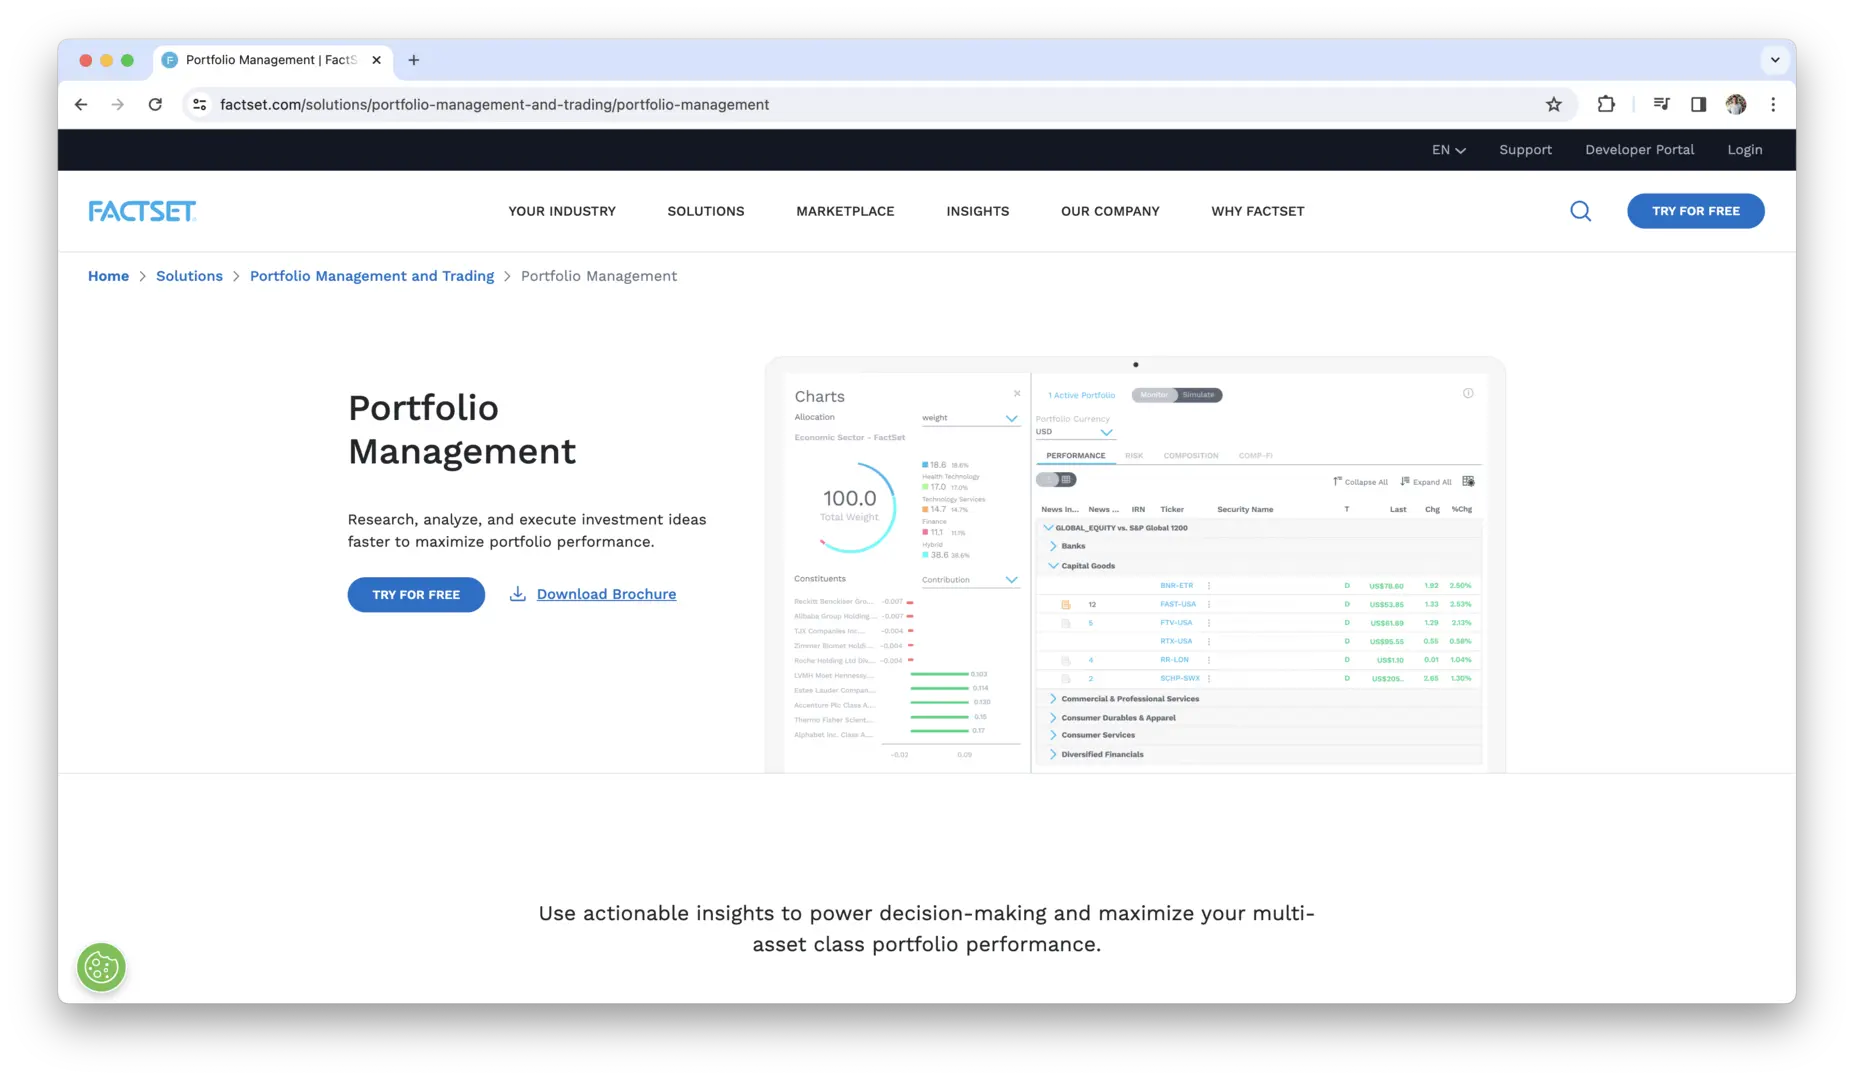Click the browser forward arrow
The width and height of the screenshot is (1854, 1080).
point(118,104)
